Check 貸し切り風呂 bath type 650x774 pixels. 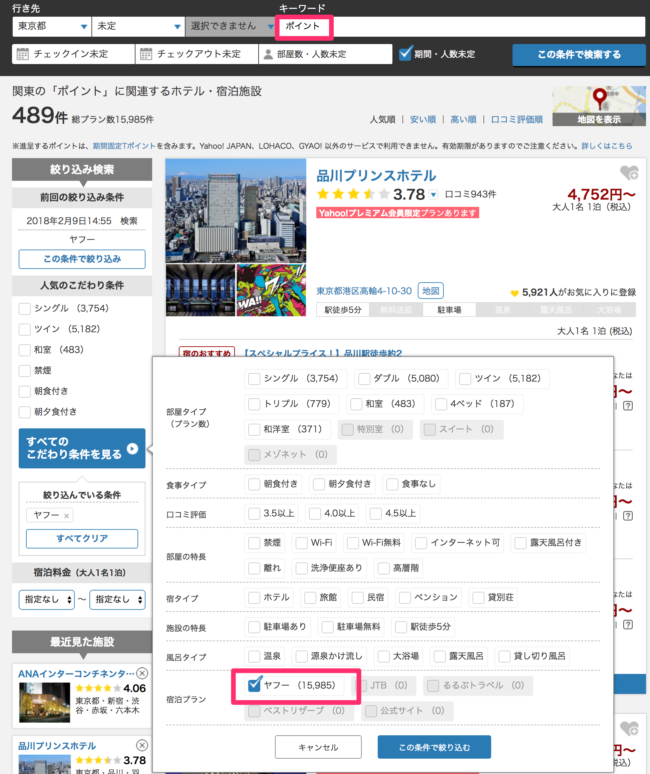coord(504,657)
